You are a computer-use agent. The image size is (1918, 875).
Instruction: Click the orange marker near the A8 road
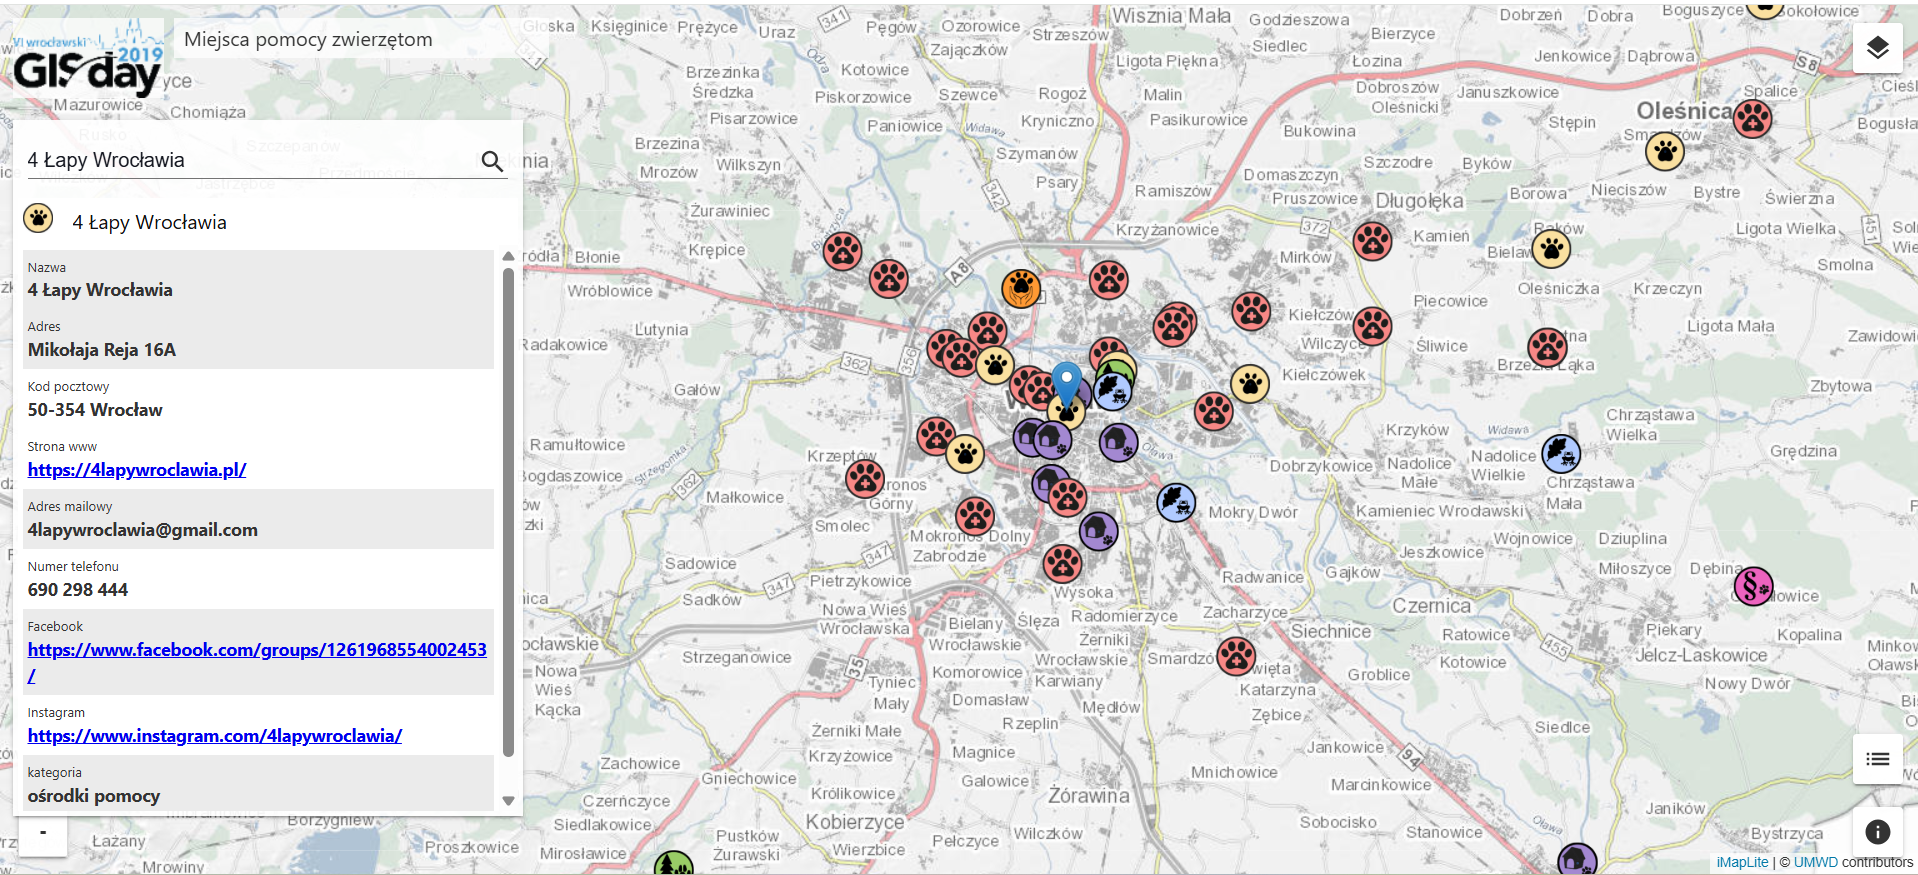[1021, 289]
